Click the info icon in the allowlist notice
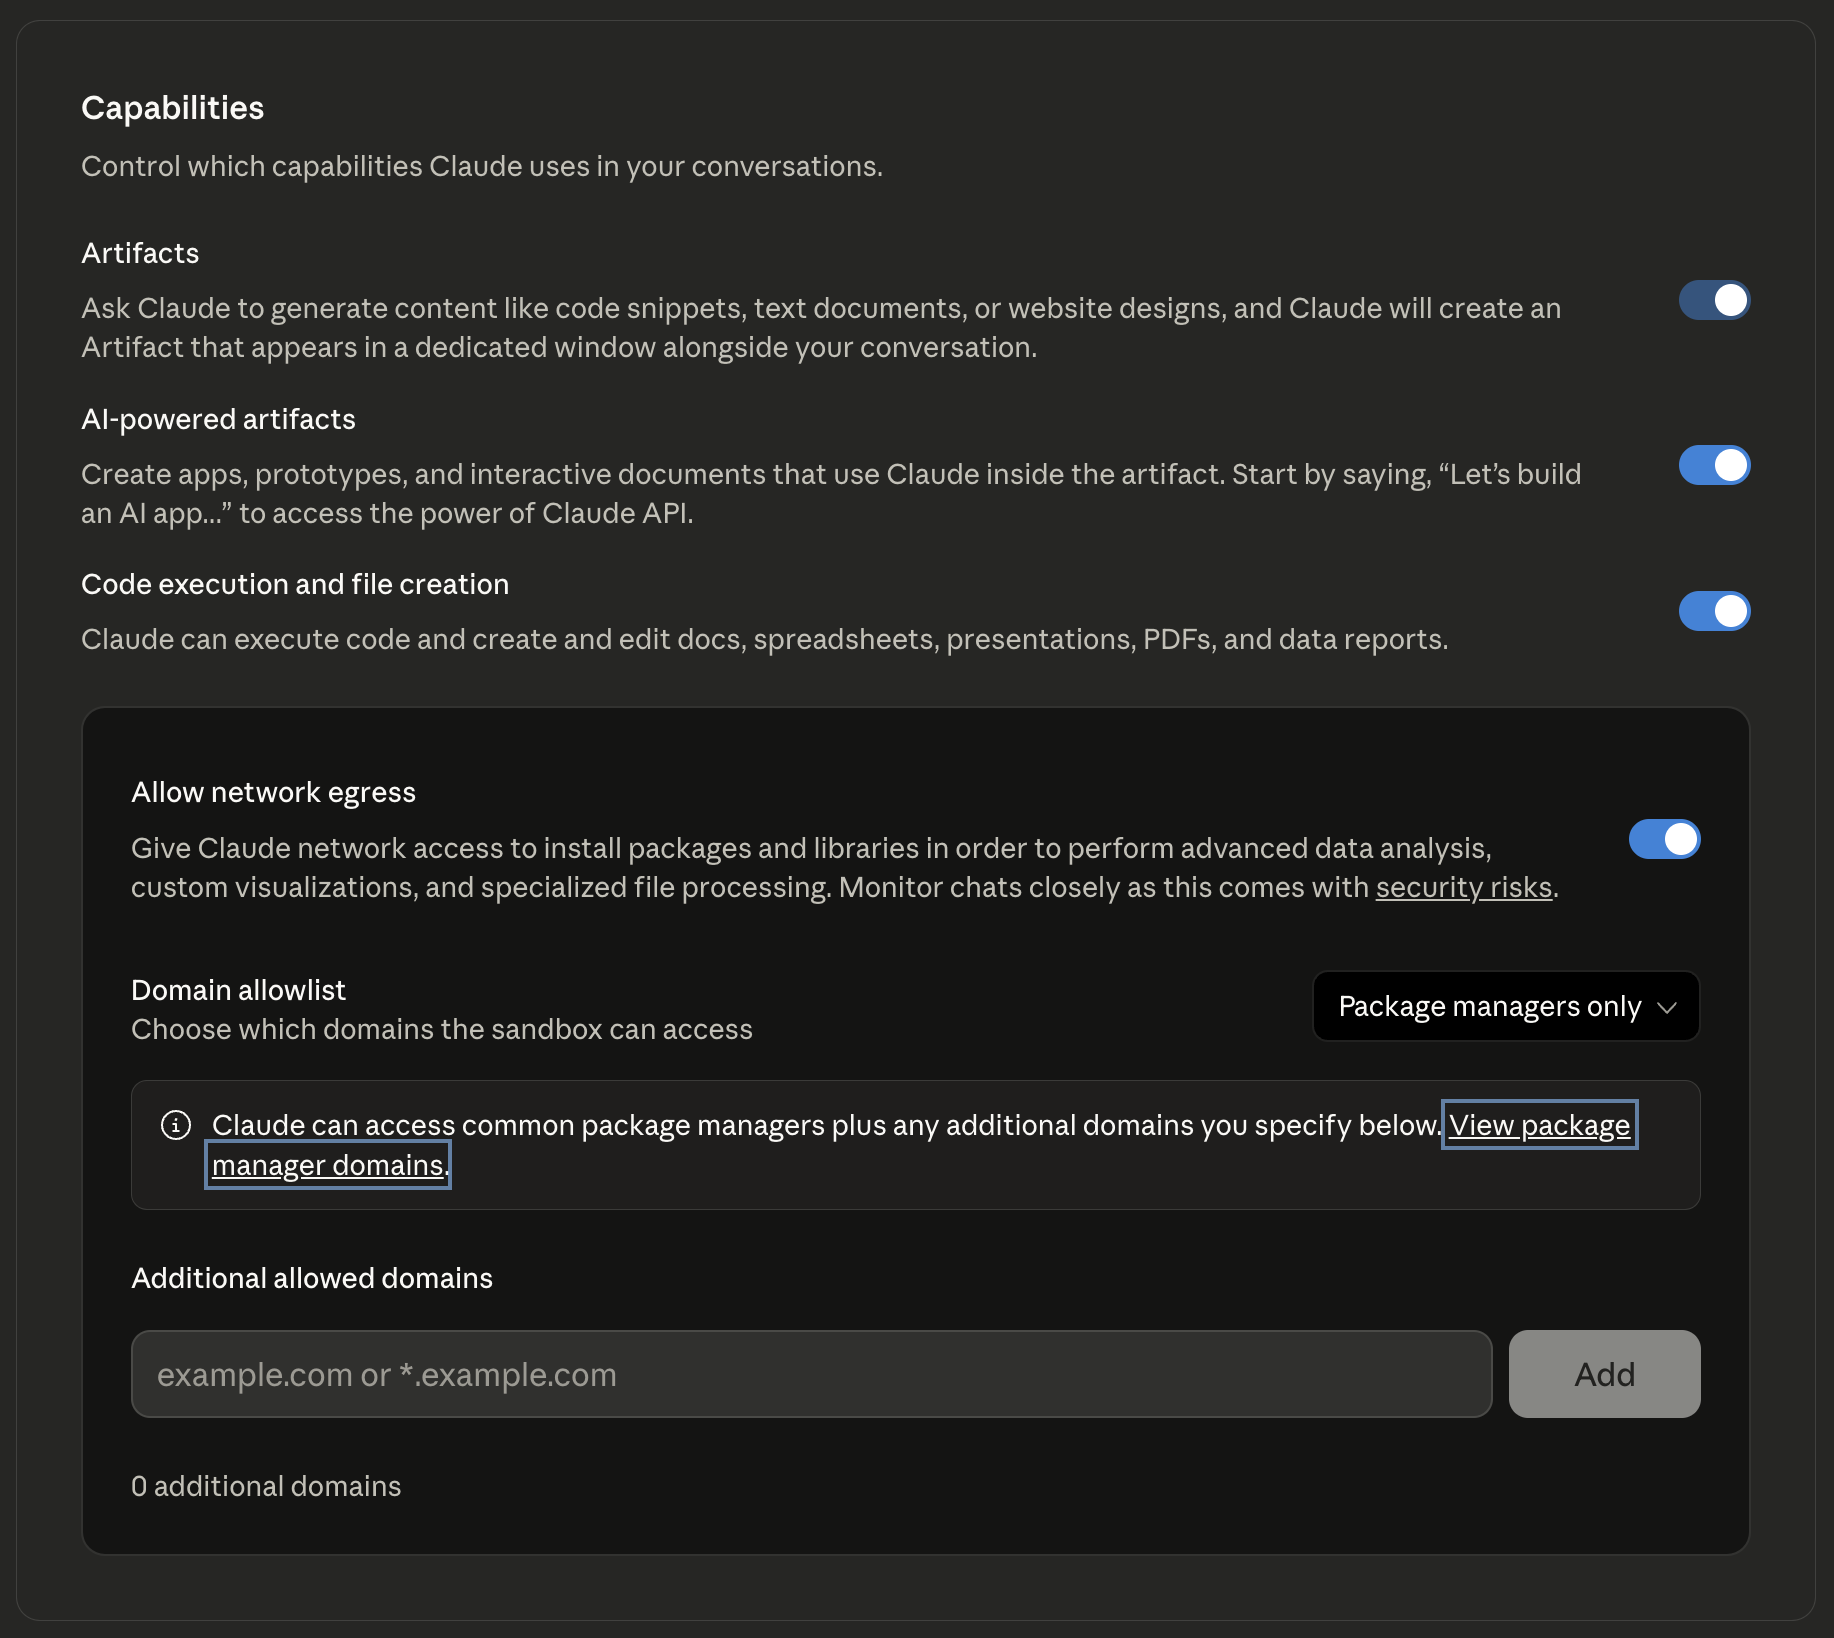1834x1638 pixels. [x=175, y=1125]
